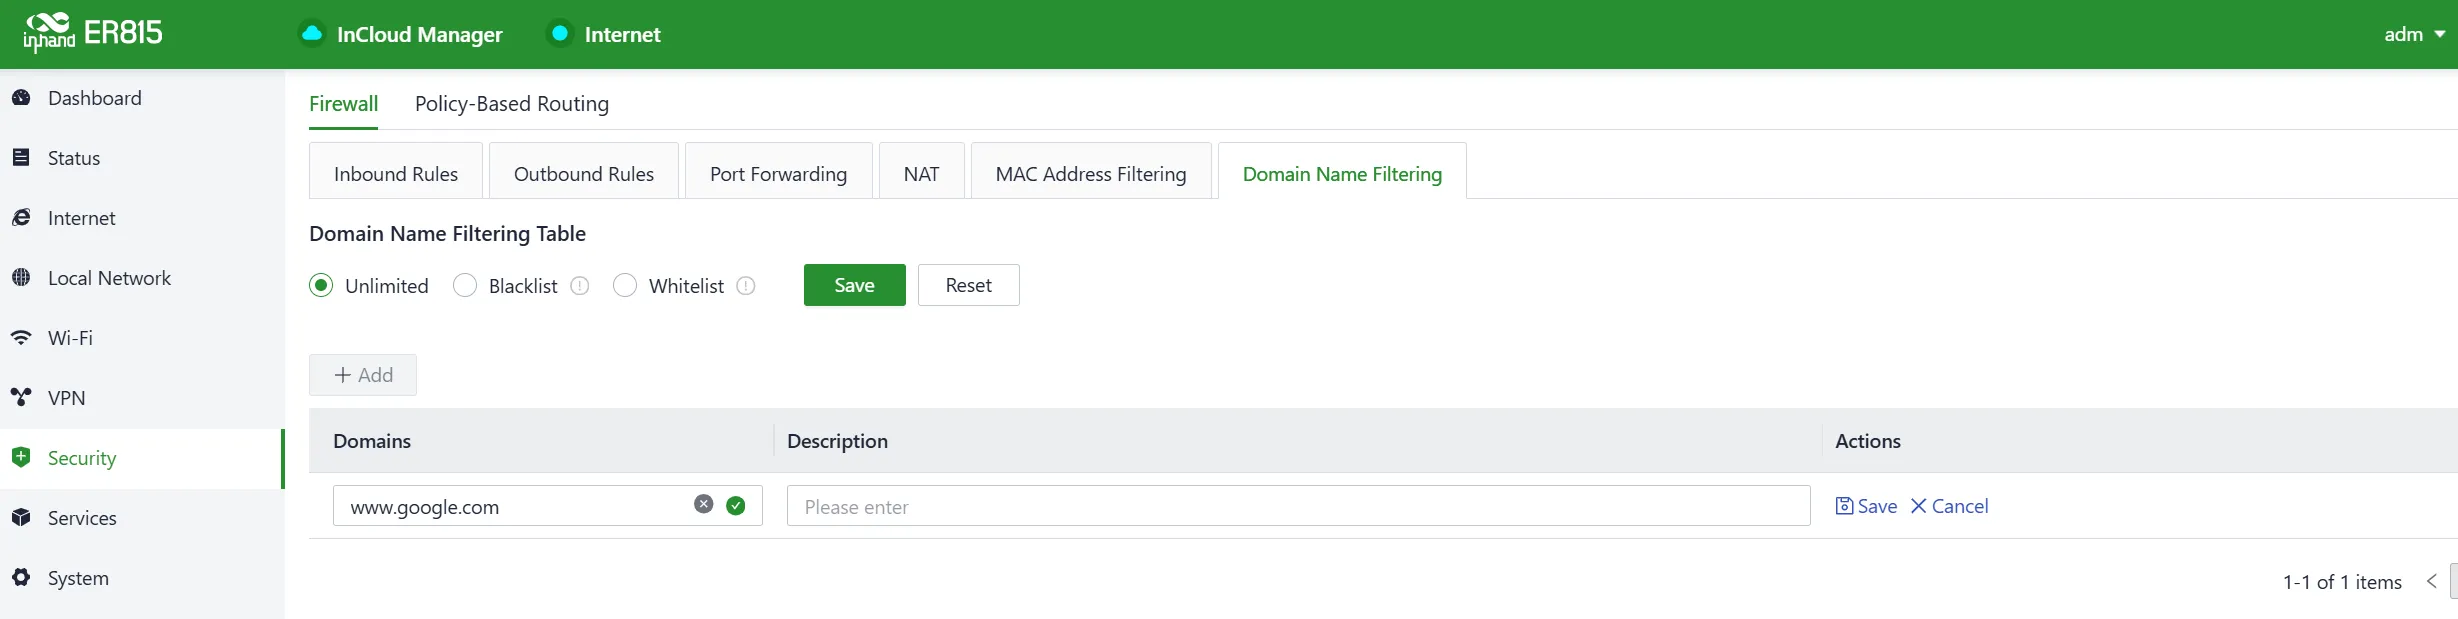
Task: Click the VPN nodes icon in sidebar
Action: click(x=21, y=398)
